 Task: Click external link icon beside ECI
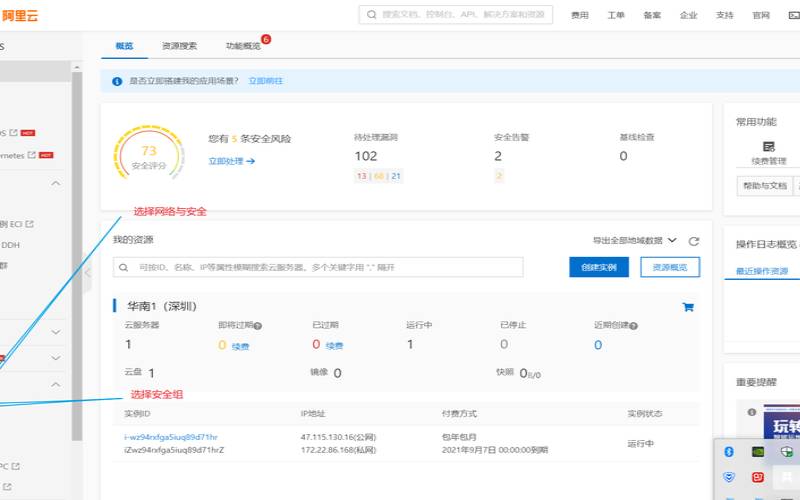coord(29,224)
